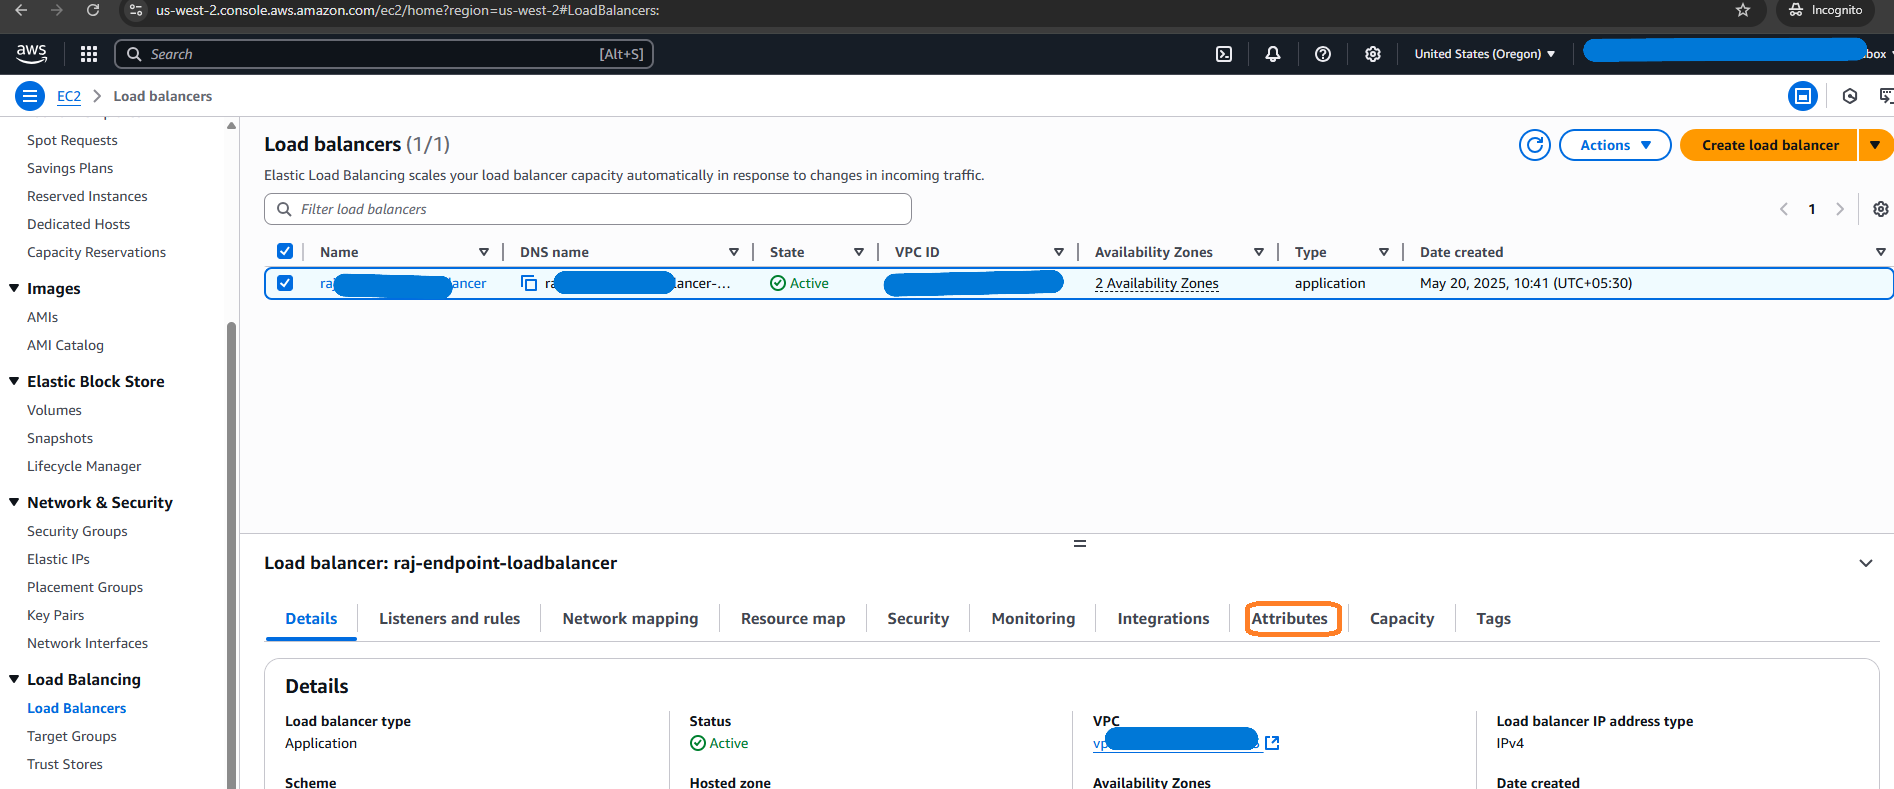1894x789 pixels.
Task: Click the Filter load balancers field
Action: pyautogui.click(x=600, y=209)
